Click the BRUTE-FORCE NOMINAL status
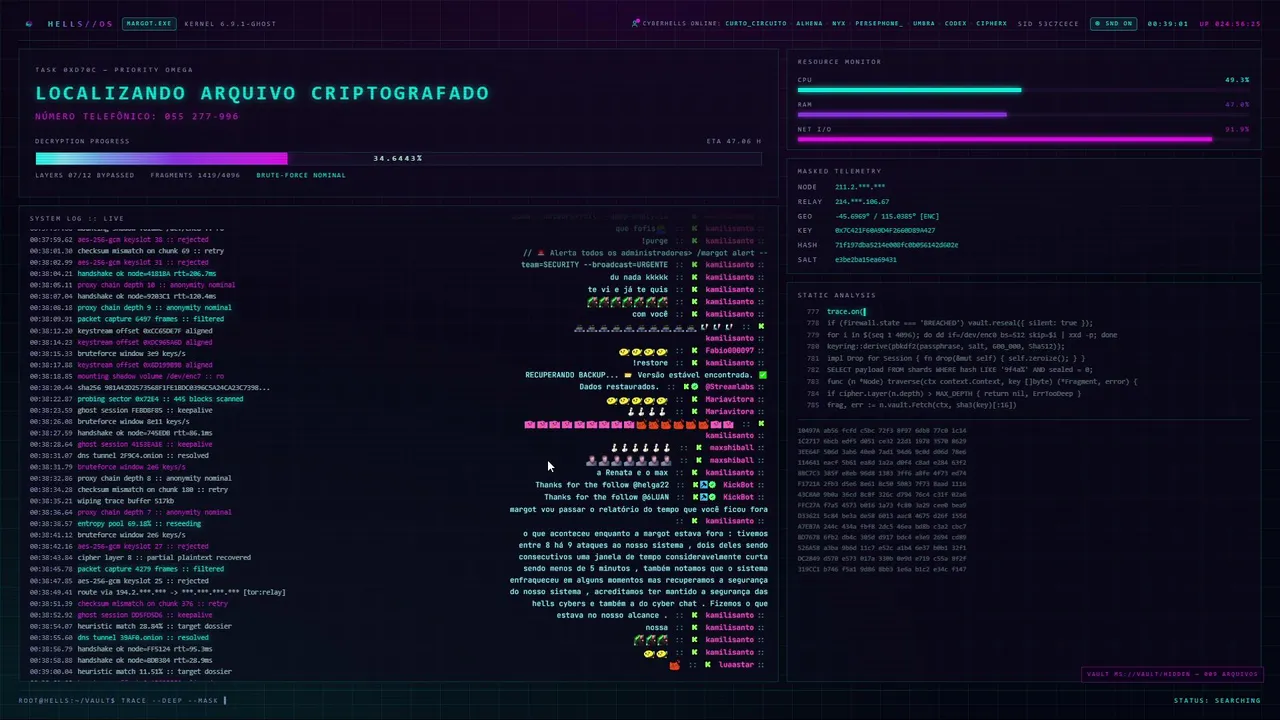 point(301,175)
